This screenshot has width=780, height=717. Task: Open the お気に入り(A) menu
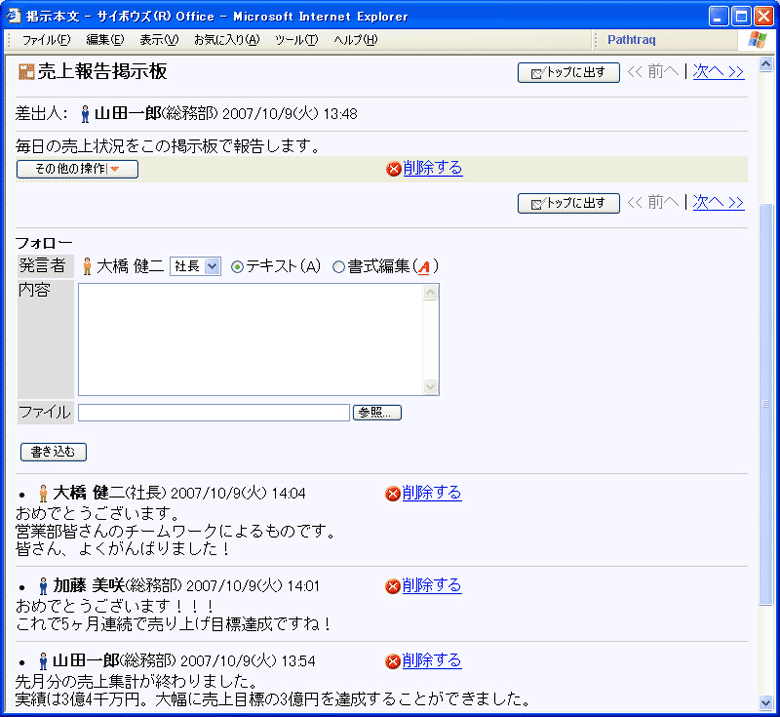point(226,40)
